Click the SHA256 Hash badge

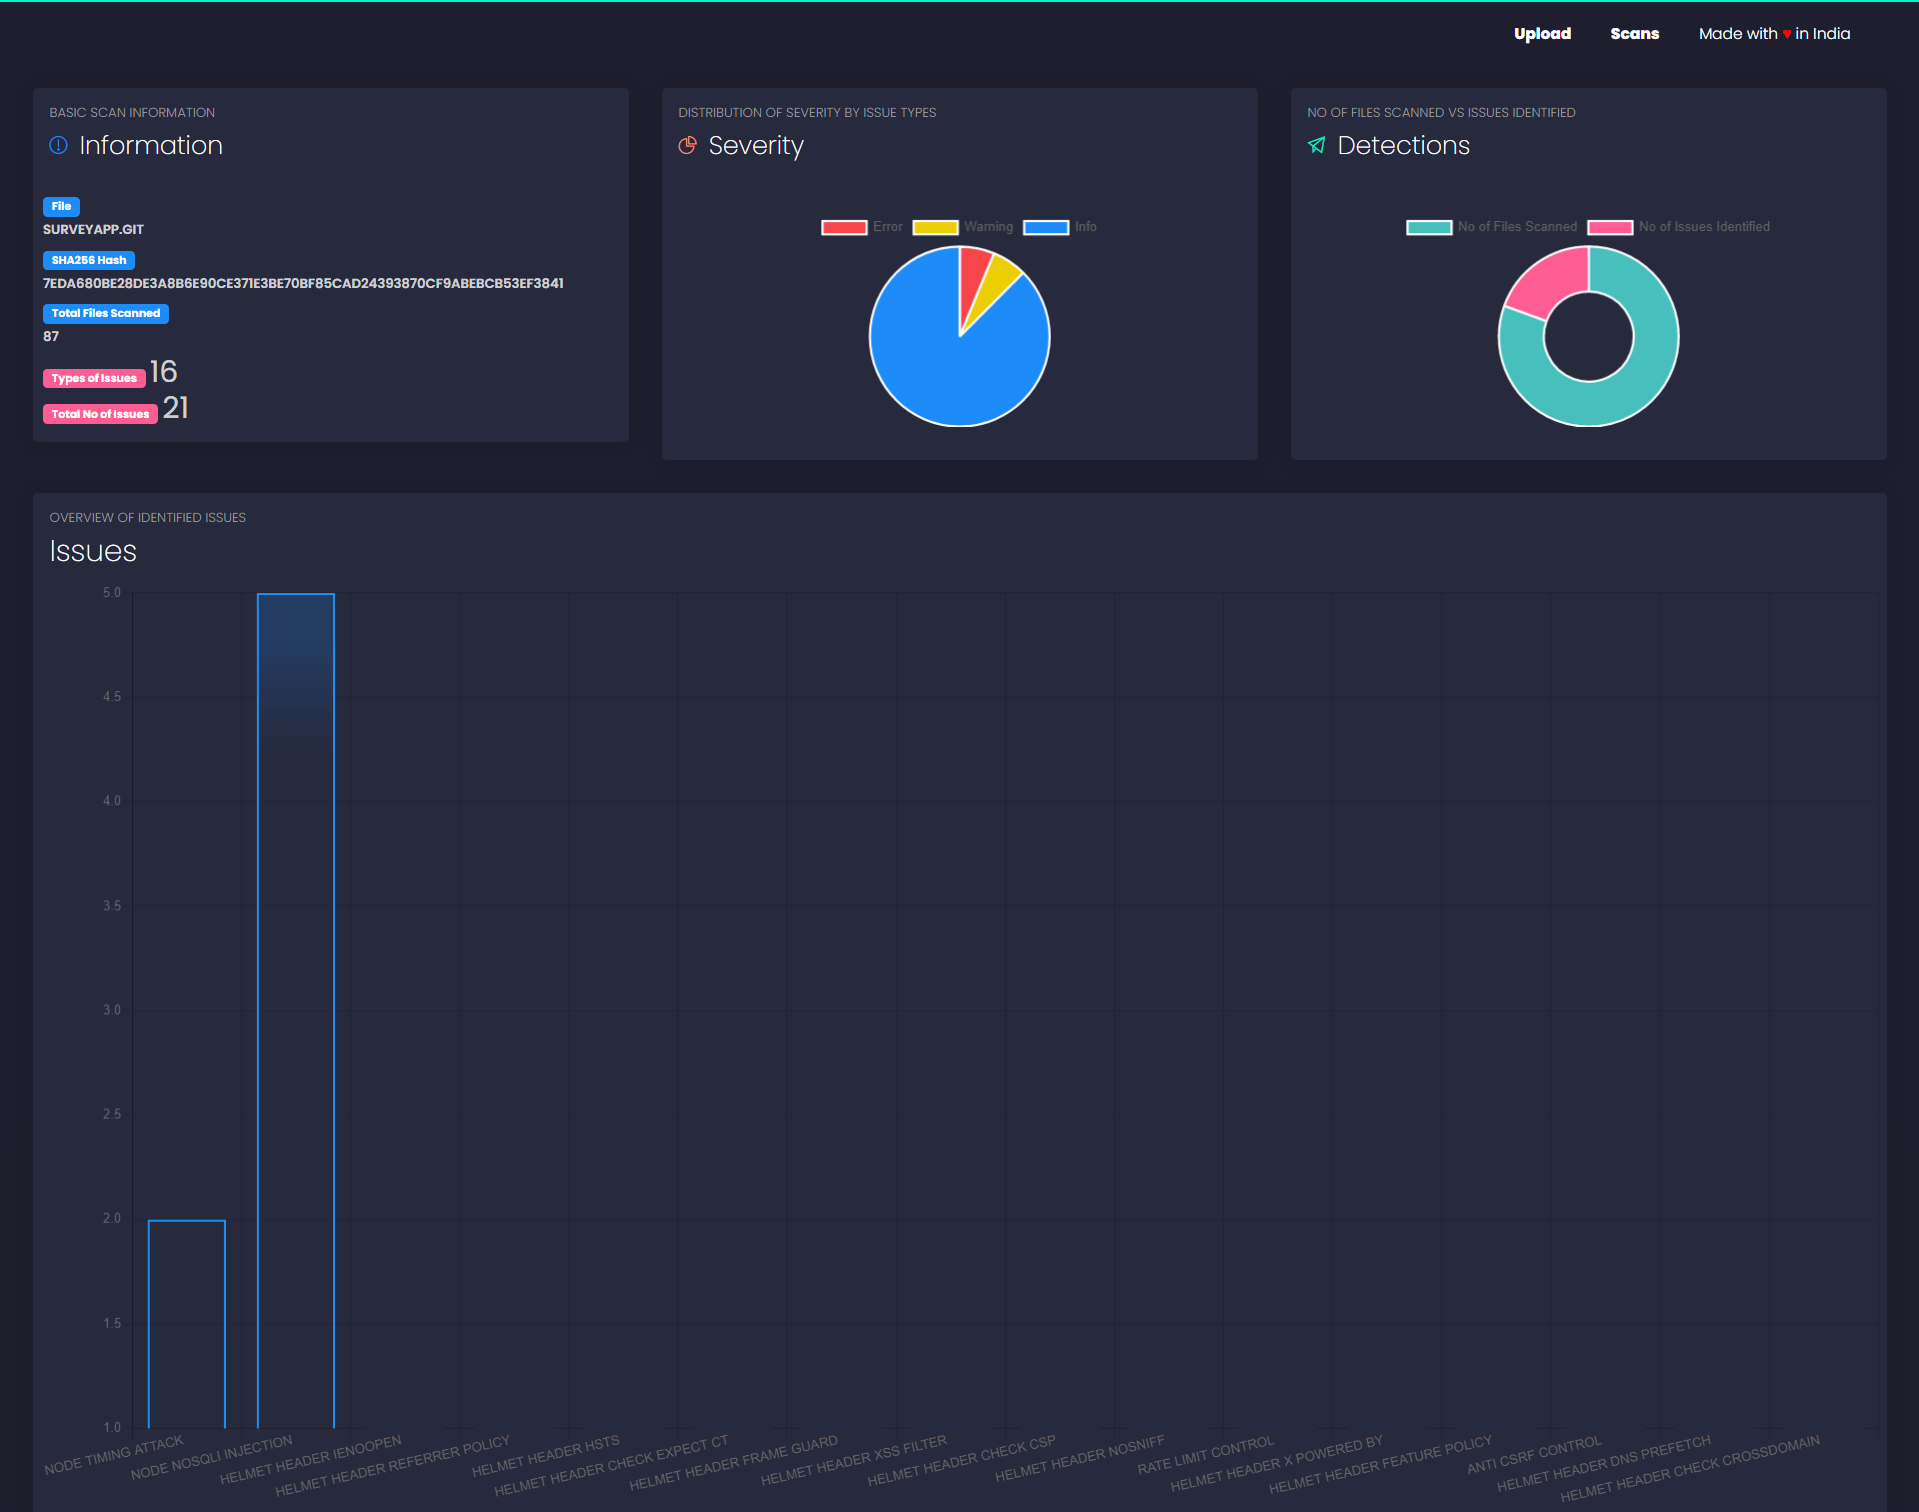[x=88, y=260]
